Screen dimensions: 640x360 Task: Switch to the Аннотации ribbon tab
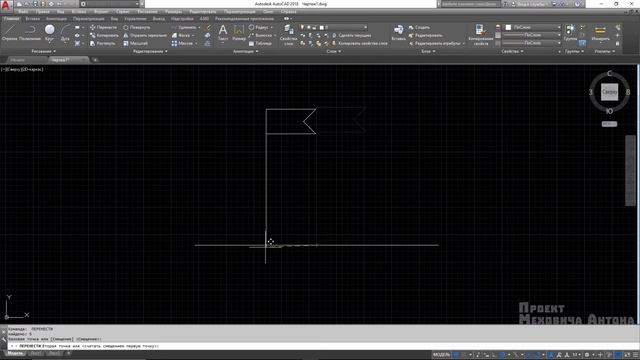point(56,19)
